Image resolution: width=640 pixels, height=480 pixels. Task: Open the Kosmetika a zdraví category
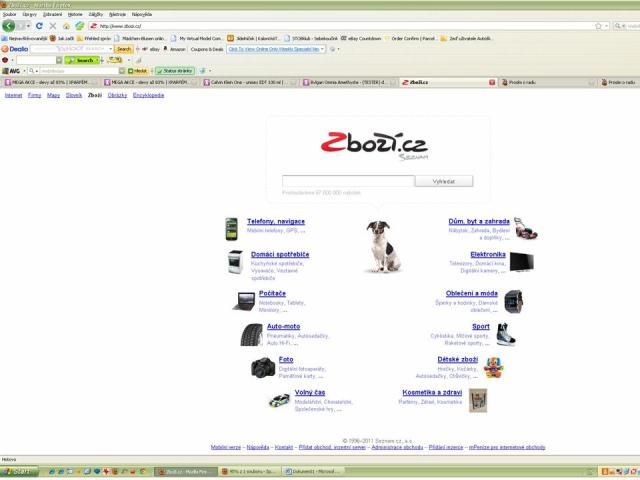tap(432, 393)
